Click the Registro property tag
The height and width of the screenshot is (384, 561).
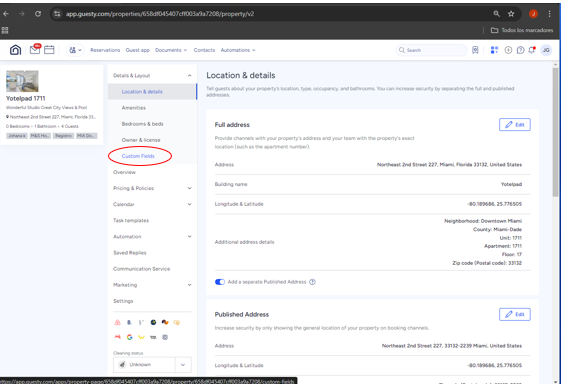point(63,136)
